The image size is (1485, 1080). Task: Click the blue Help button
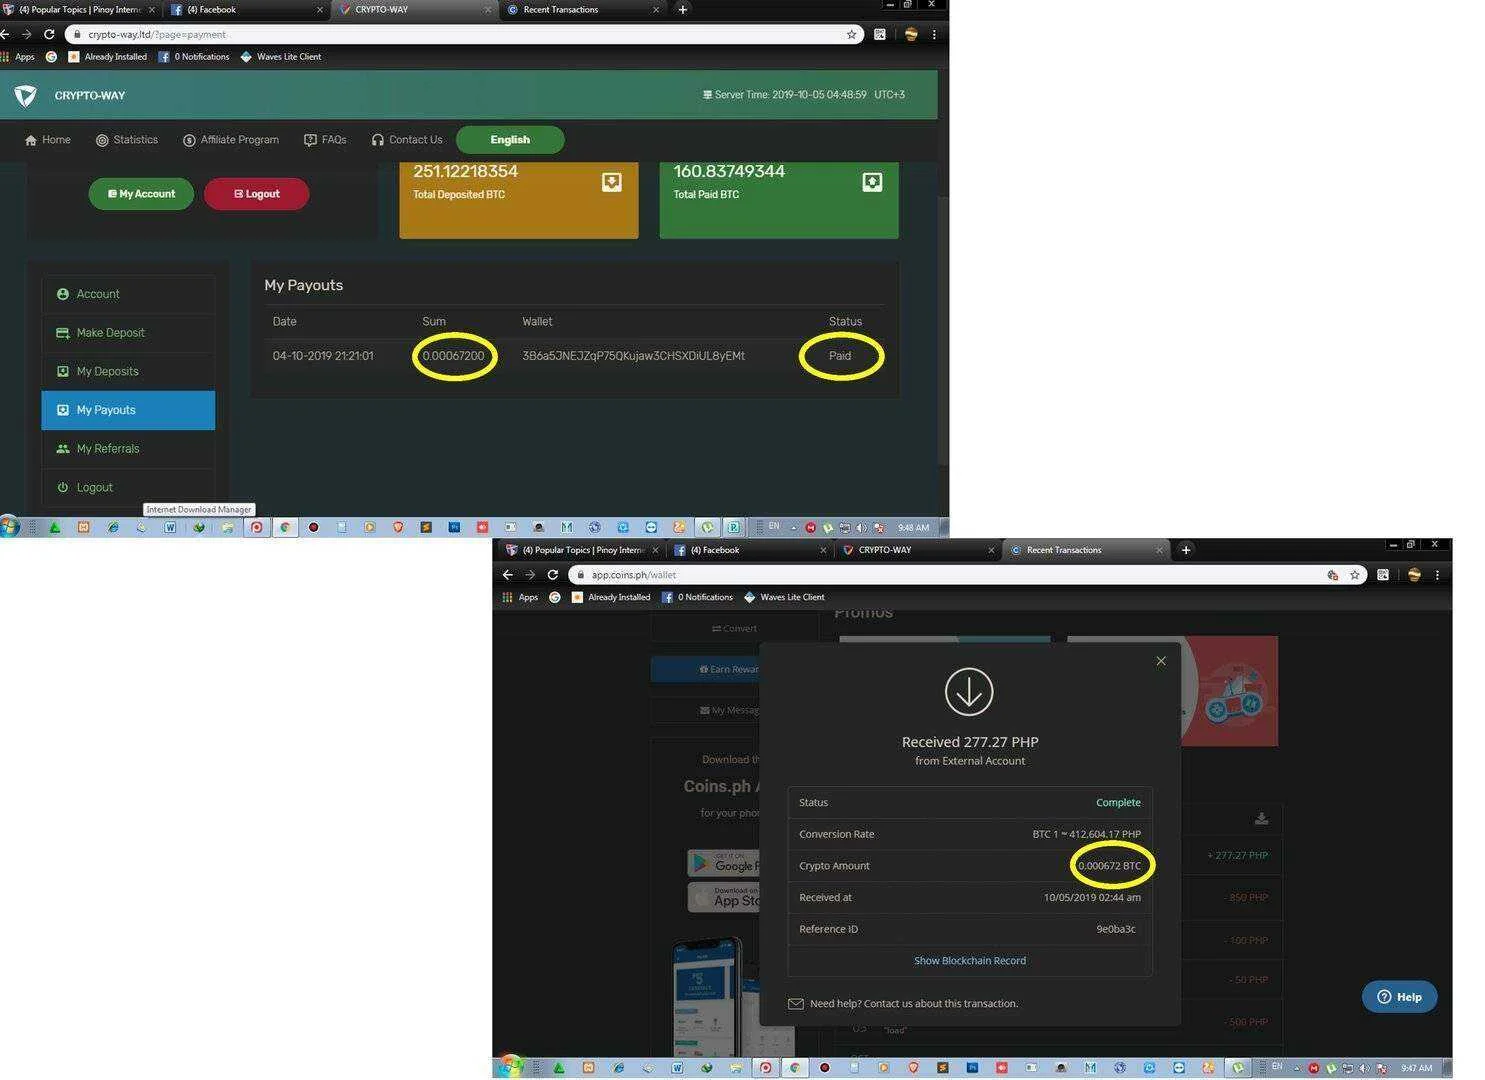(1399, 997)
